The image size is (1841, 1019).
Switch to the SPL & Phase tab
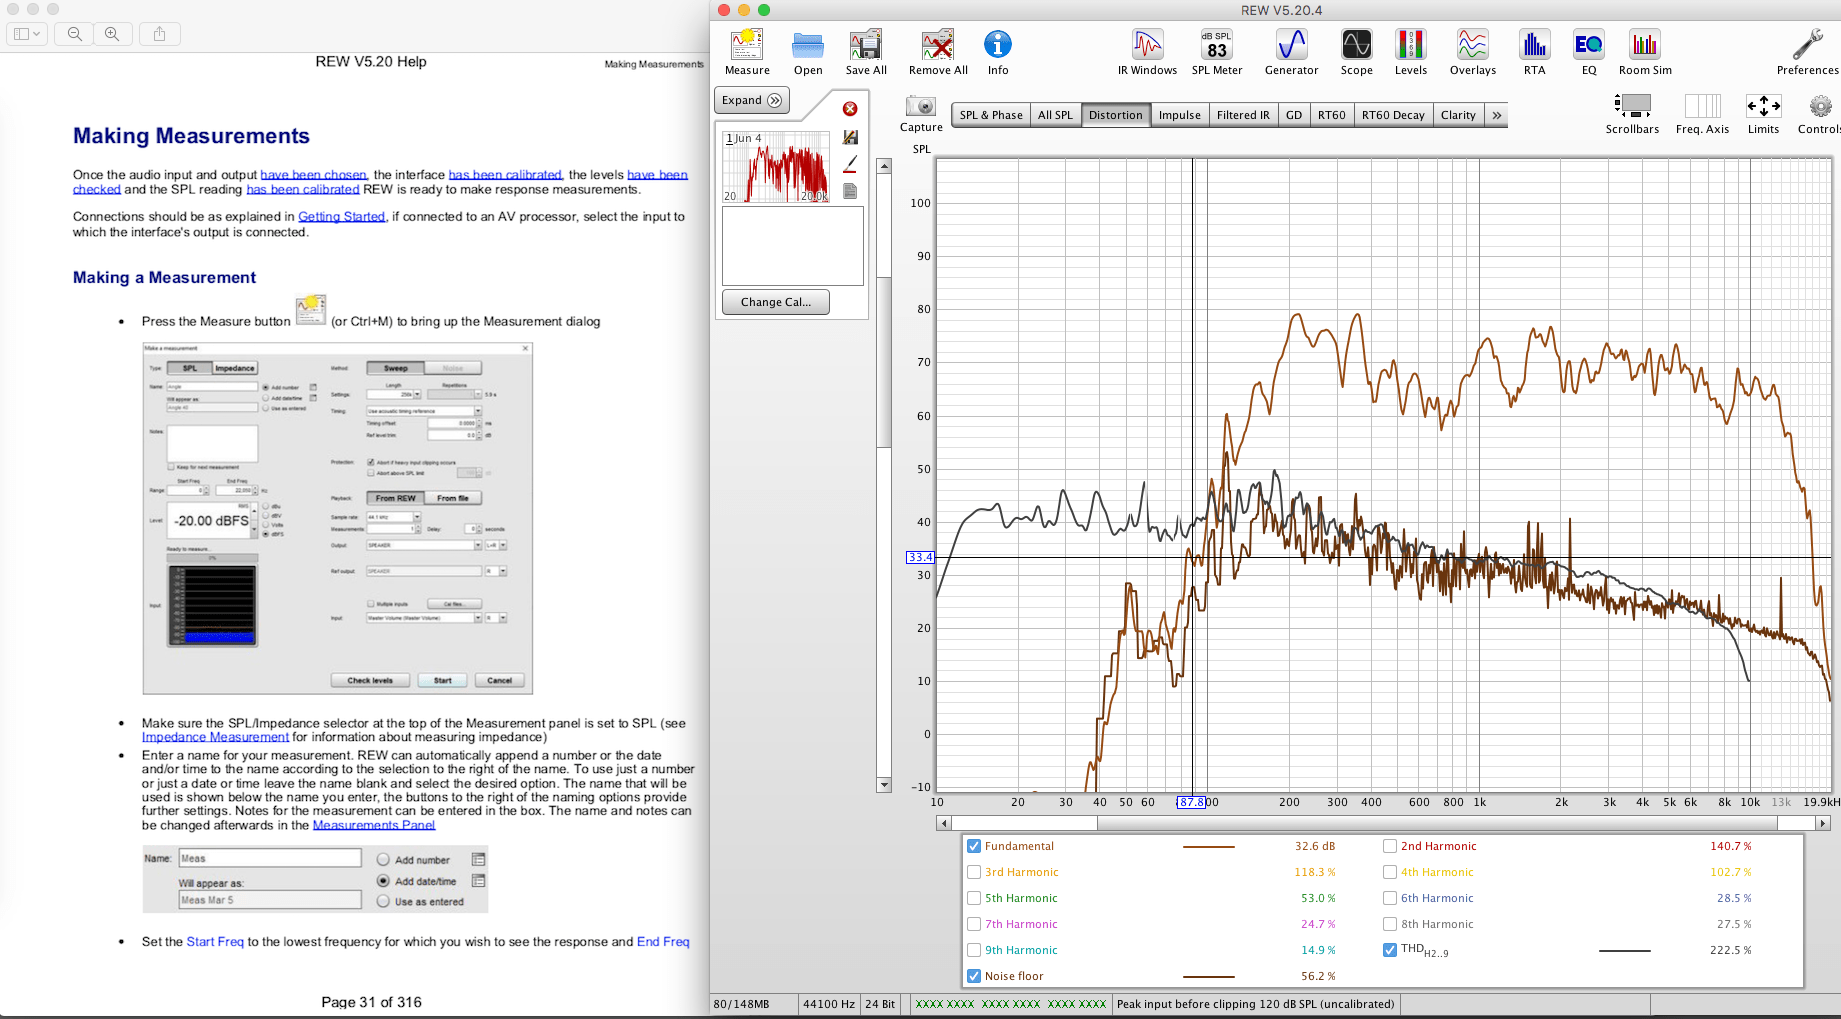tap(991, 115)
